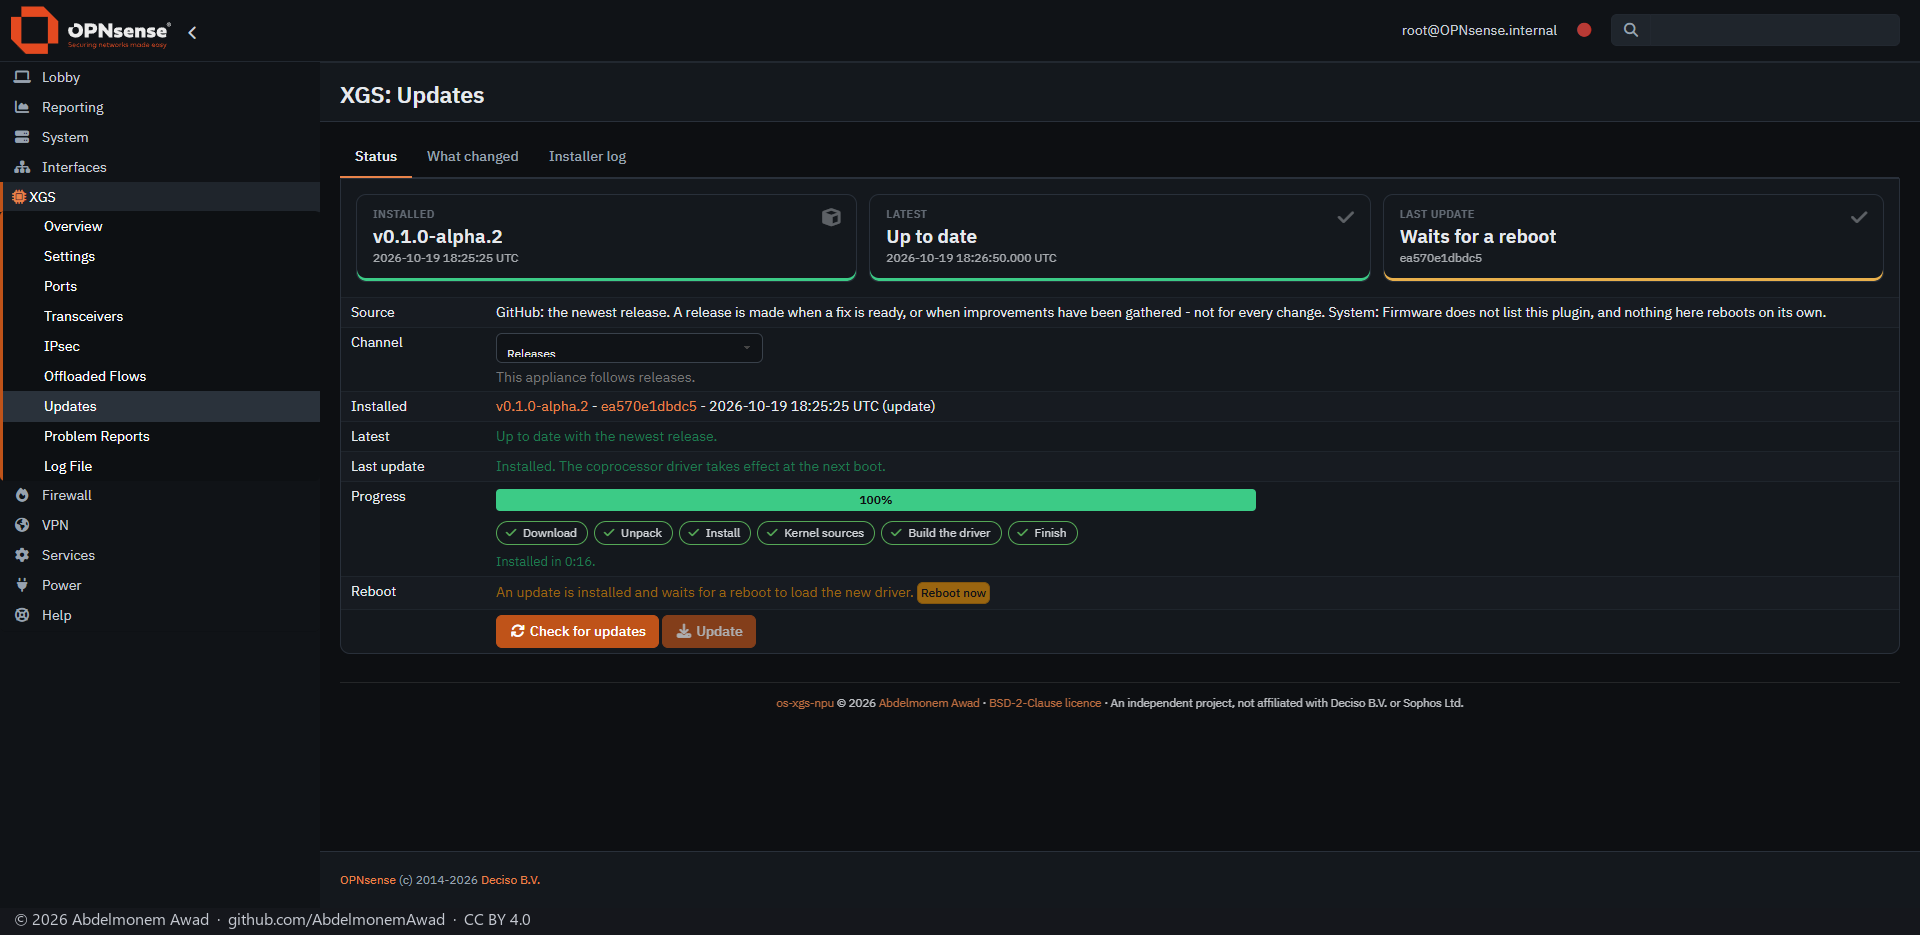Open VPN via its globe icon
Viewport: 1920px width, 935px height.
click(22, 525)
